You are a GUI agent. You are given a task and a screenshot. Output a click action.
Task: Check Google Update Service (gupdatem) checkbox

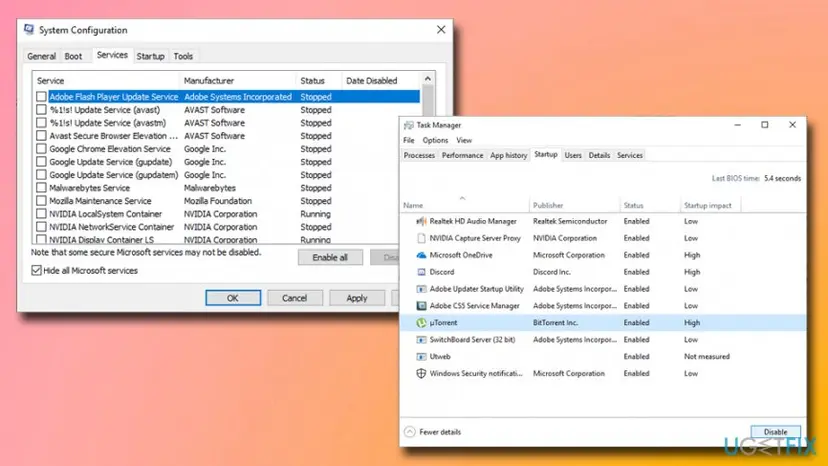(x=41, y=175)
